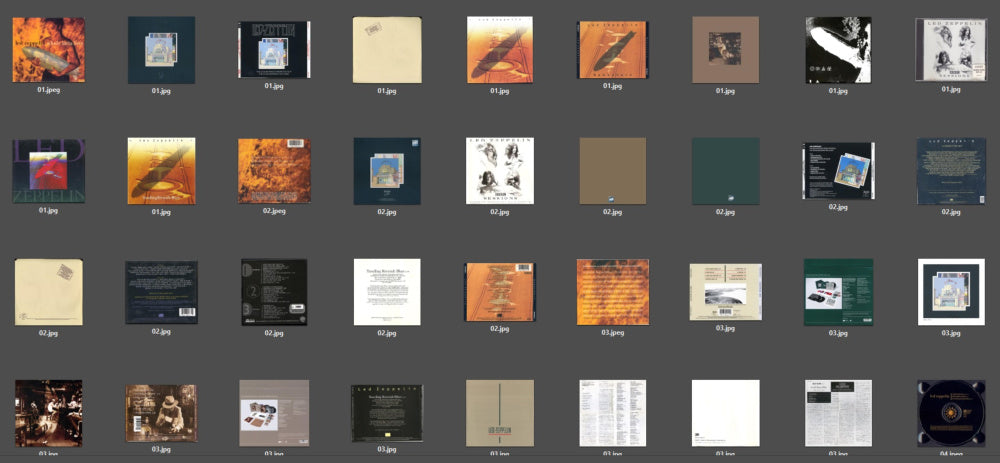Open green box set advertisement thumbnail

[839, 292]
